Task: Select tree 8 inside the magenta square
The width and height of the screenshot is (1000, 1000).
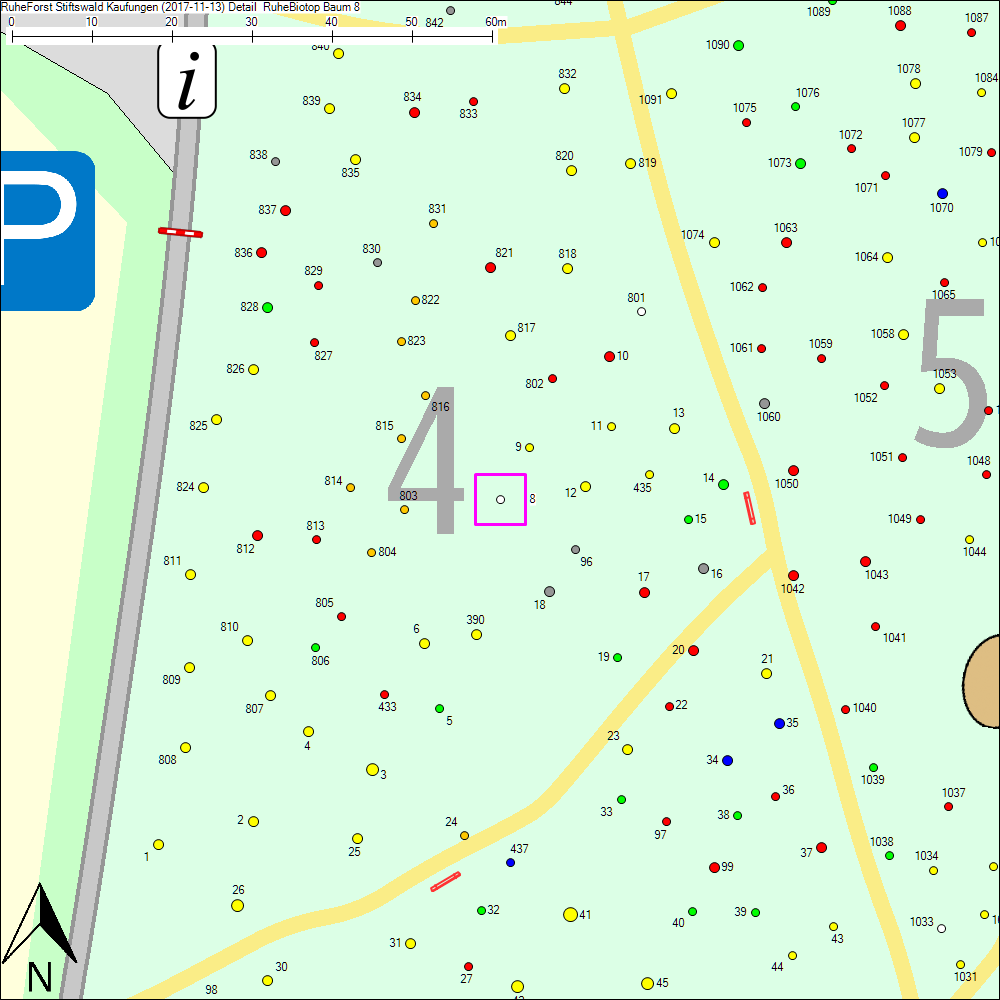Action: point(500,499)
